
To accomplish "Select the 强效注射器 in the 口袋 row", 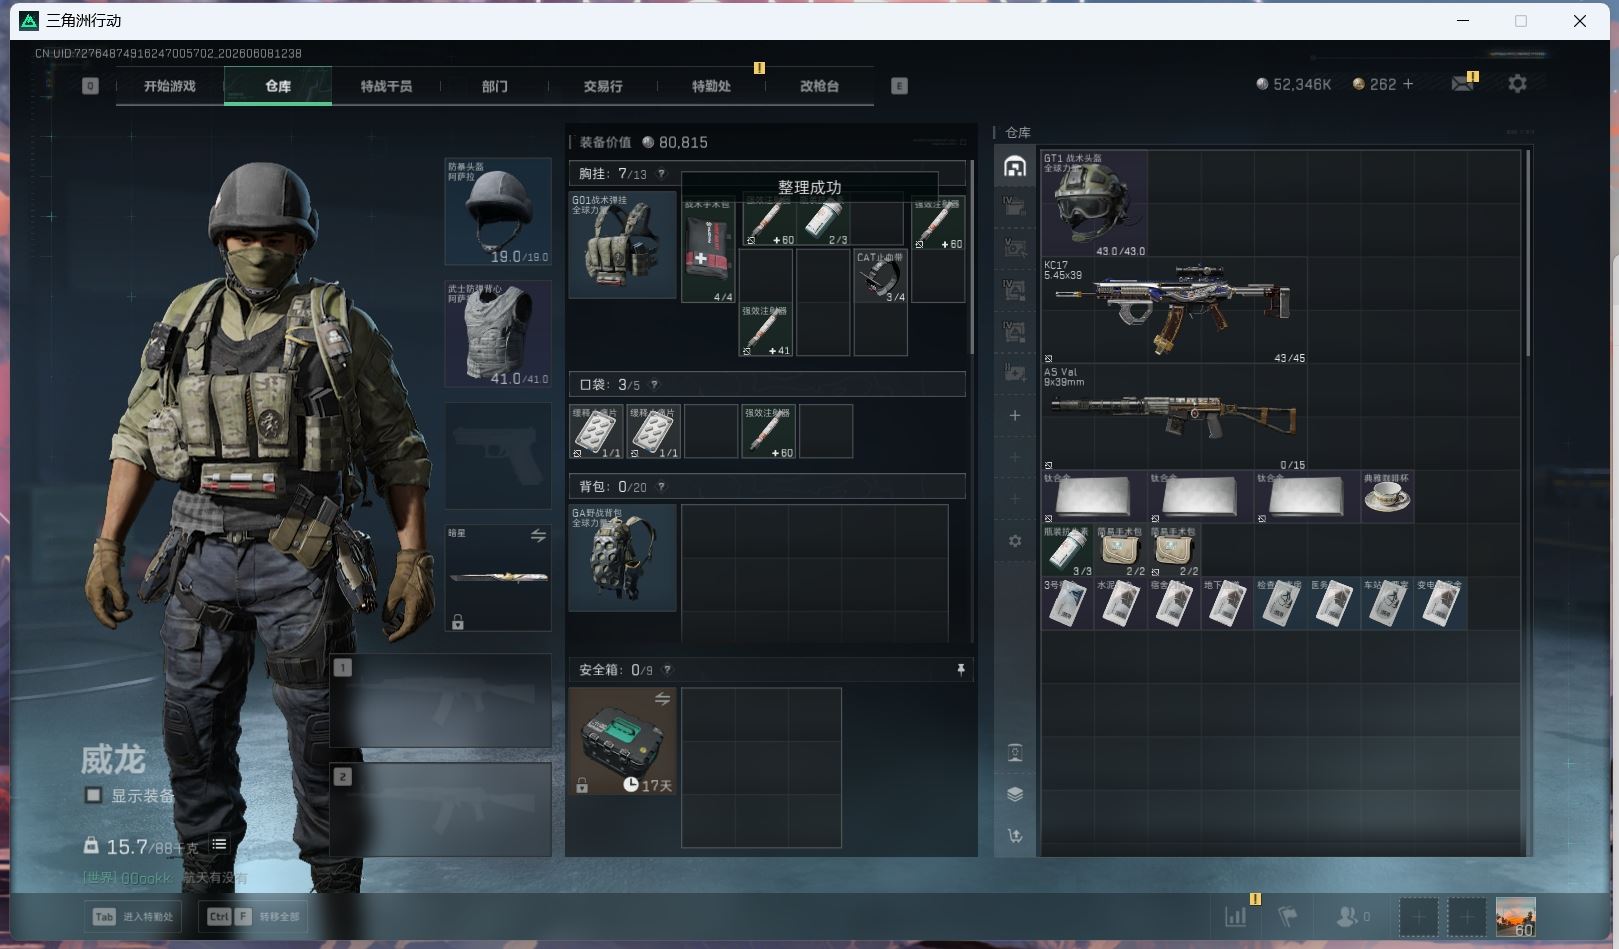I will [x=768, y=431].
